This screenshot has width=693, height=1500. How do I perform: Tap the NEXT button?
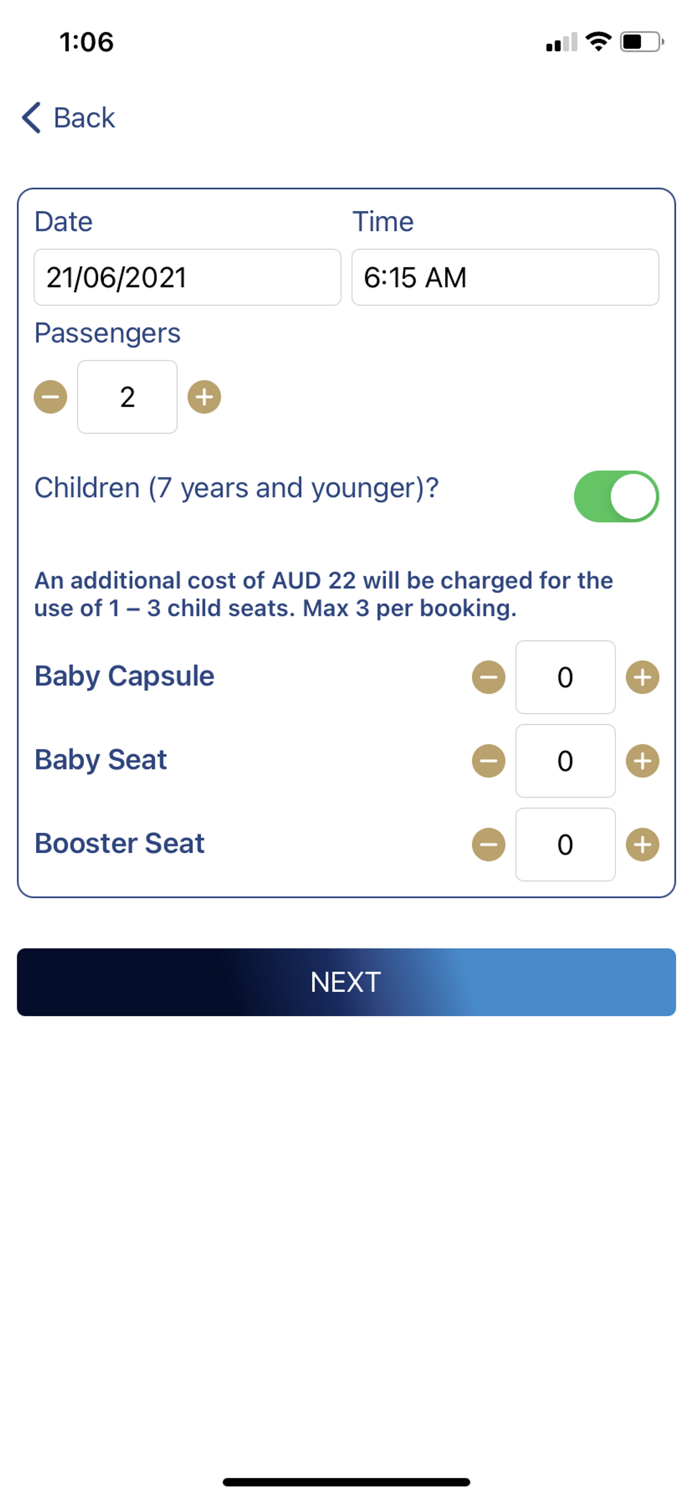click(x=346, y=981)
